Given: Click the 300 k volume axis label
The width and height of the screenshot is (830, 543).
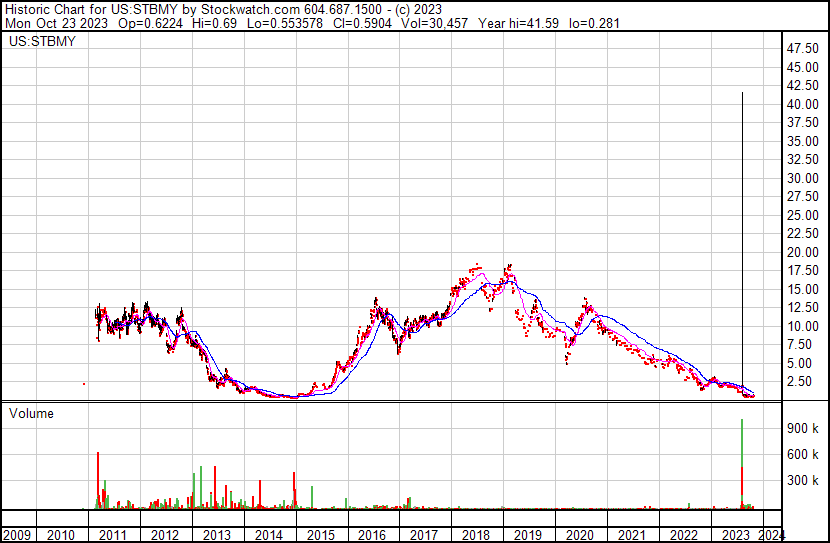Looking at the screenshot, I should (x=802, y=480).
